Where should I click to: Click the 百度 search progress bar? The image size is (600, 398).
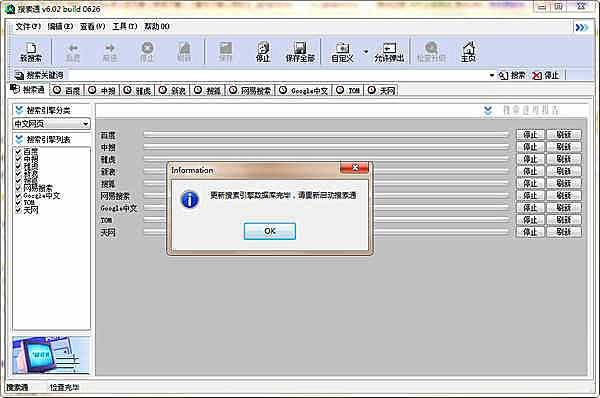(326, 135)
